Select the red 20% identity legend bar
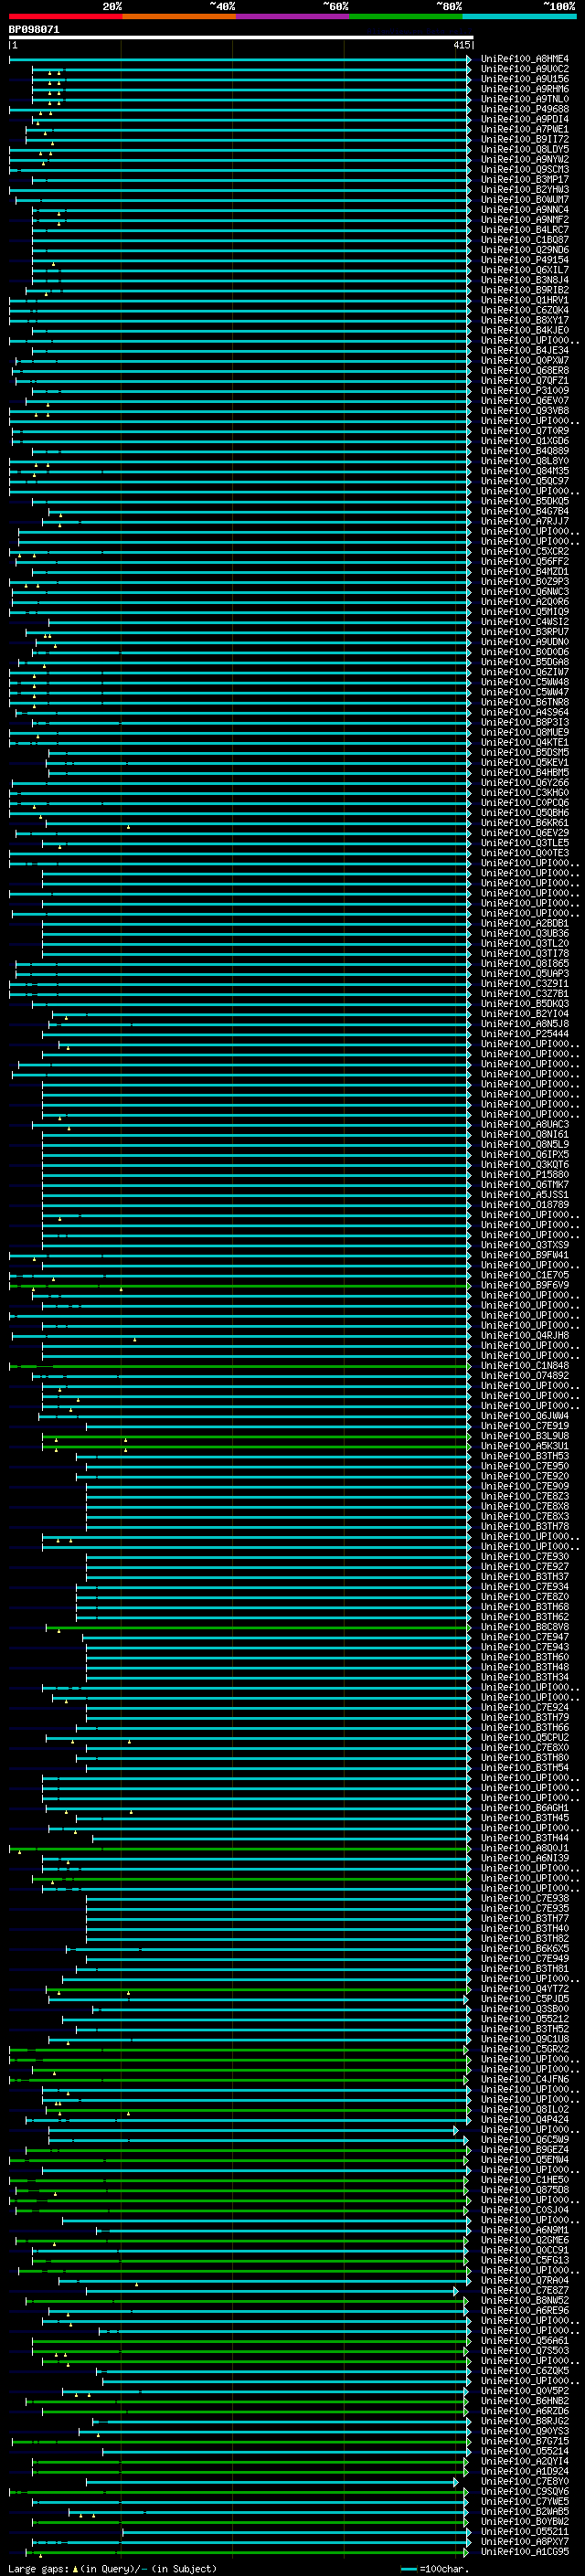The height and width of the screenshot is (2576, 585). click(65, 16)
